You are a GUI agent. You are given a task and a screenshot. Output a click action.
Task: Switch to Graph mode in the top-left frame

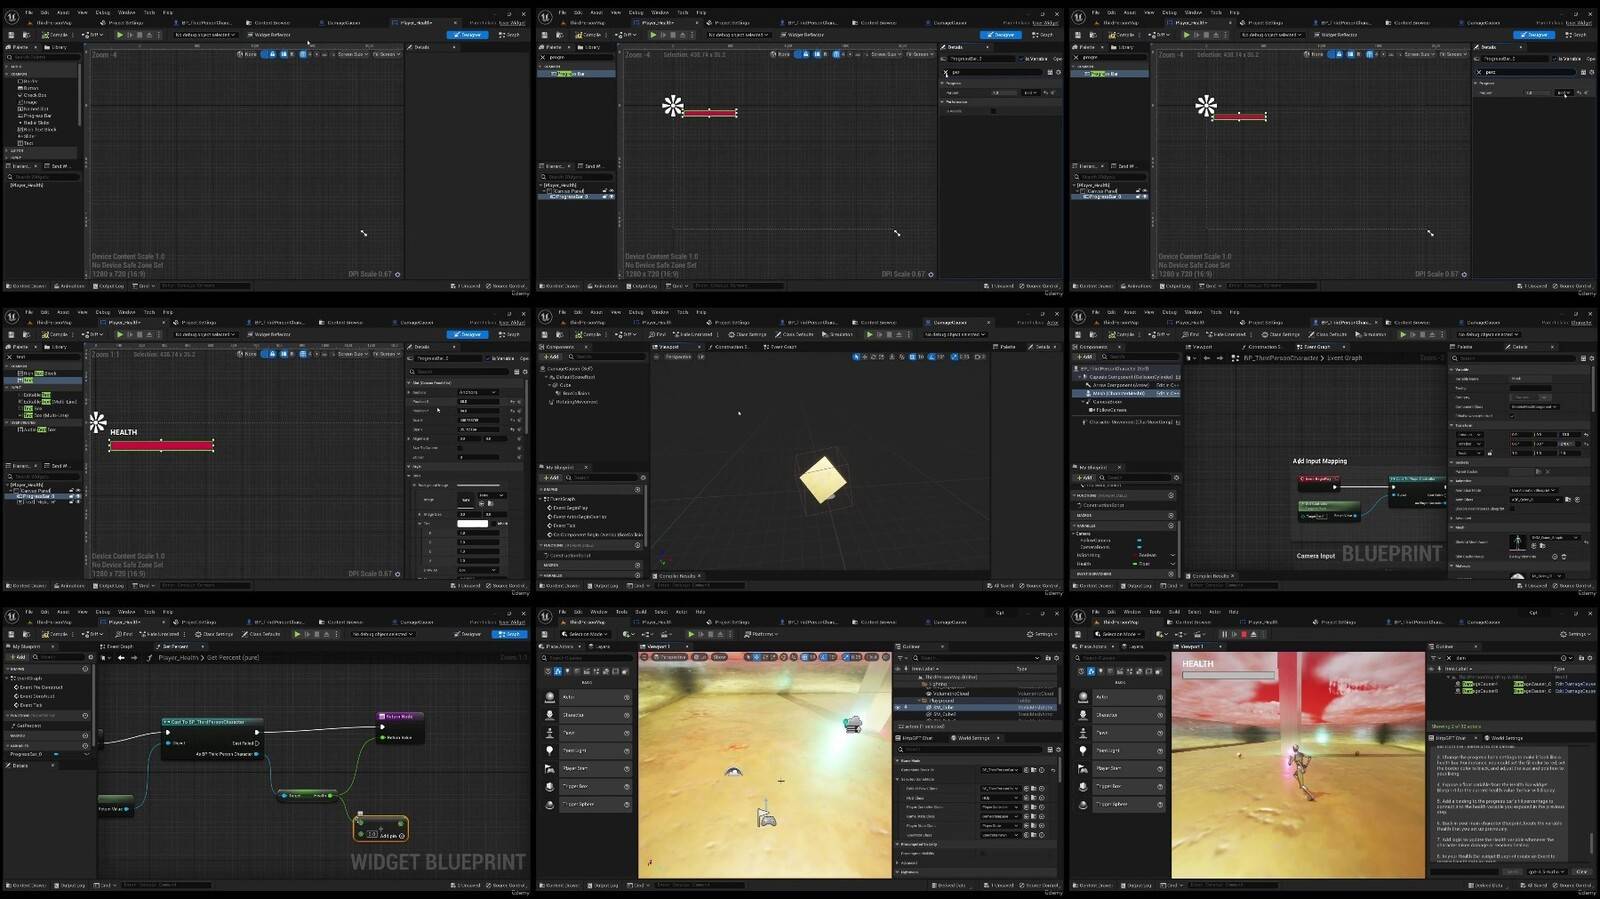click(510, 35)
